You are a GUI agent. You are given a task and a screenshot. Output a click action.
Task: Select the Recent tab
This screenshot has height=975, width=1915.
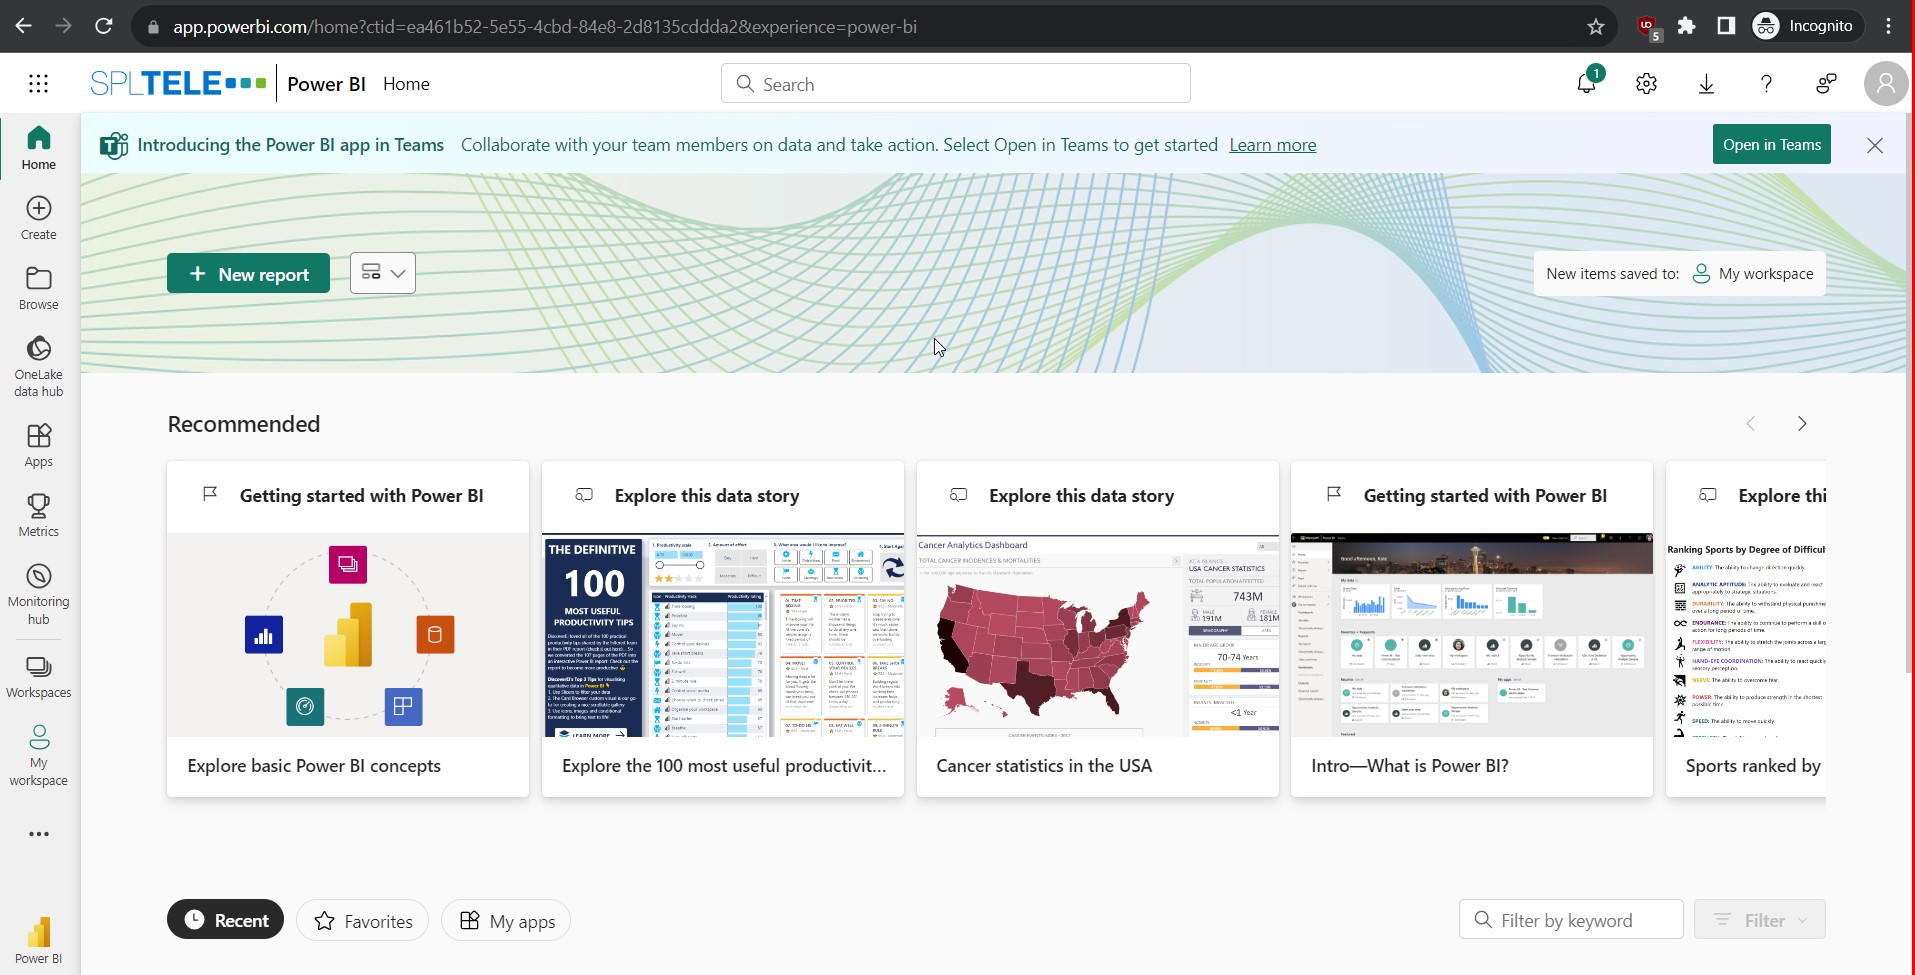coord(225,920)
